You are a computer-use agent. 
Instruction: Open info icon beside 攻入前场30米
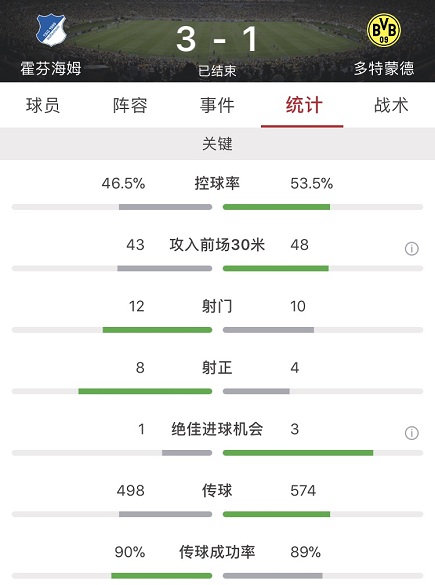[411, 248]
